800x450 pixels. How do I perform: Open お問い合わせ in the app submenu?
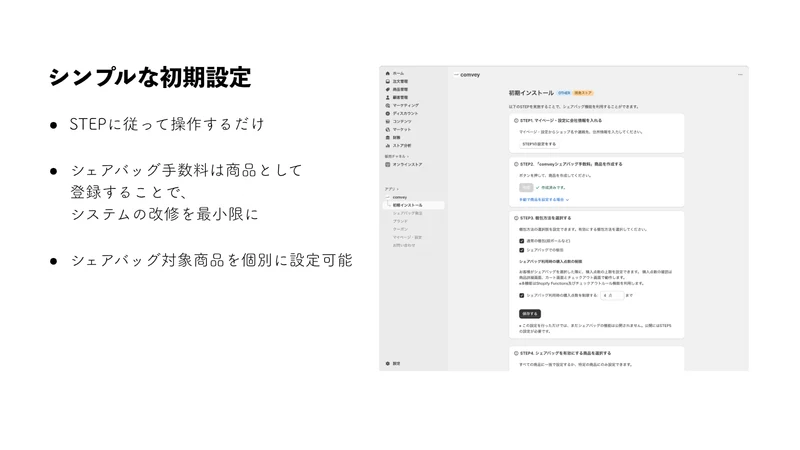404,245
